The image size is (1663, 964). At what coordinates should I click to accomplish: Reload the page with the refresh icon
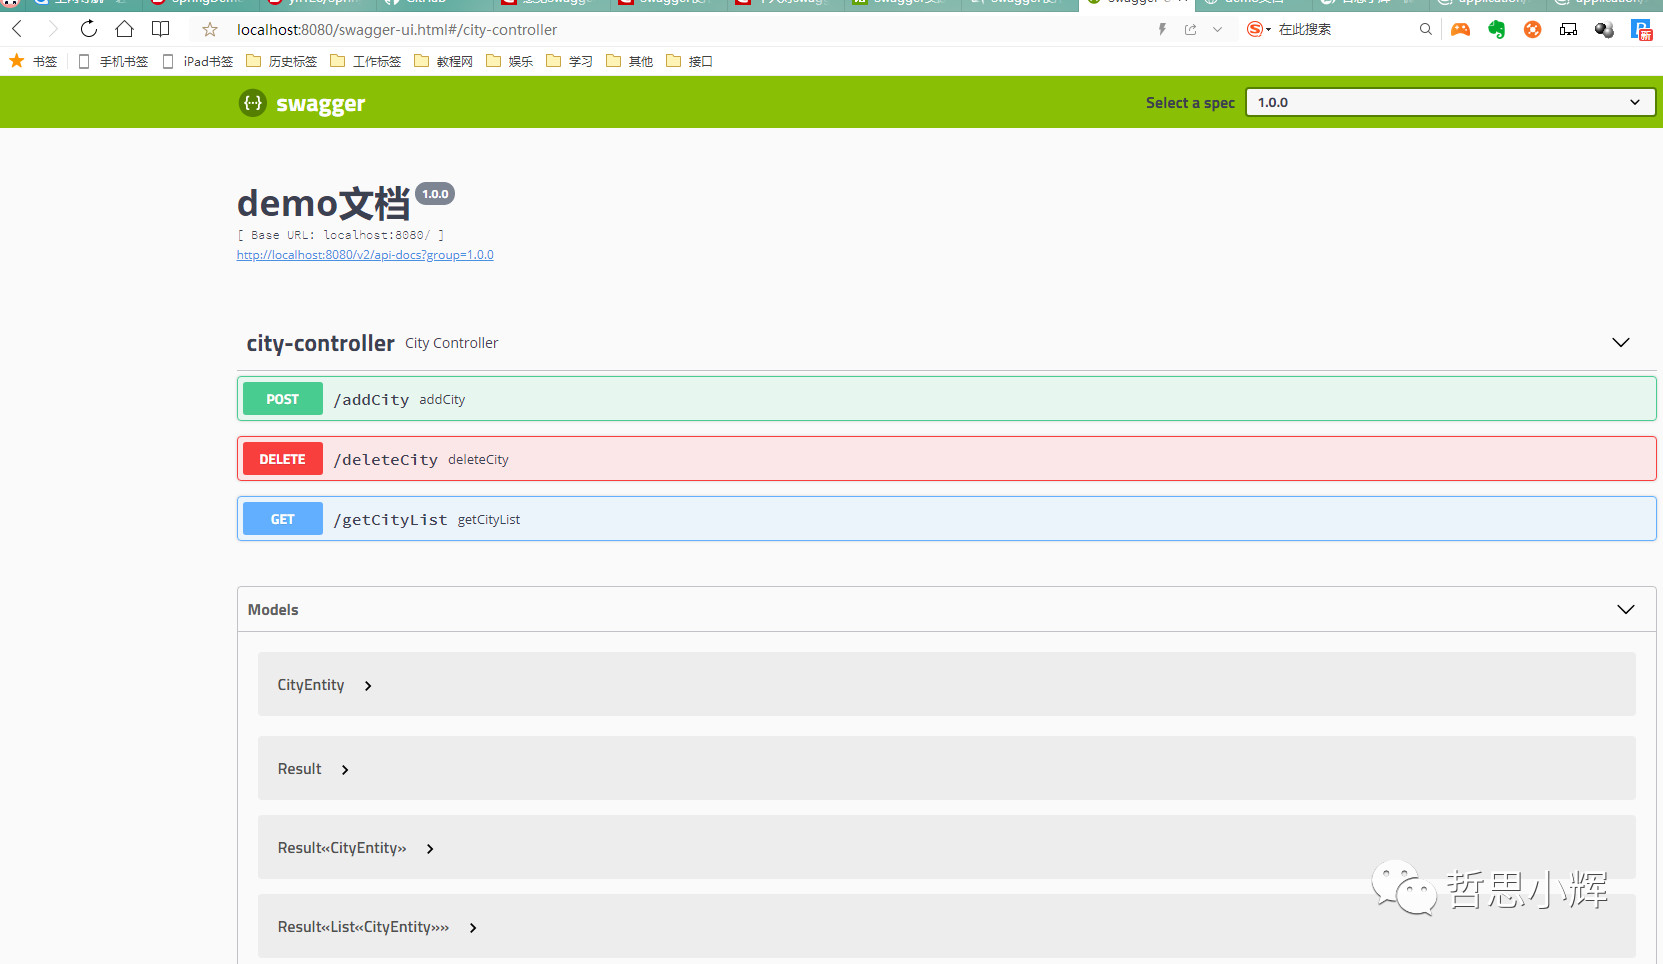[89, 29]
